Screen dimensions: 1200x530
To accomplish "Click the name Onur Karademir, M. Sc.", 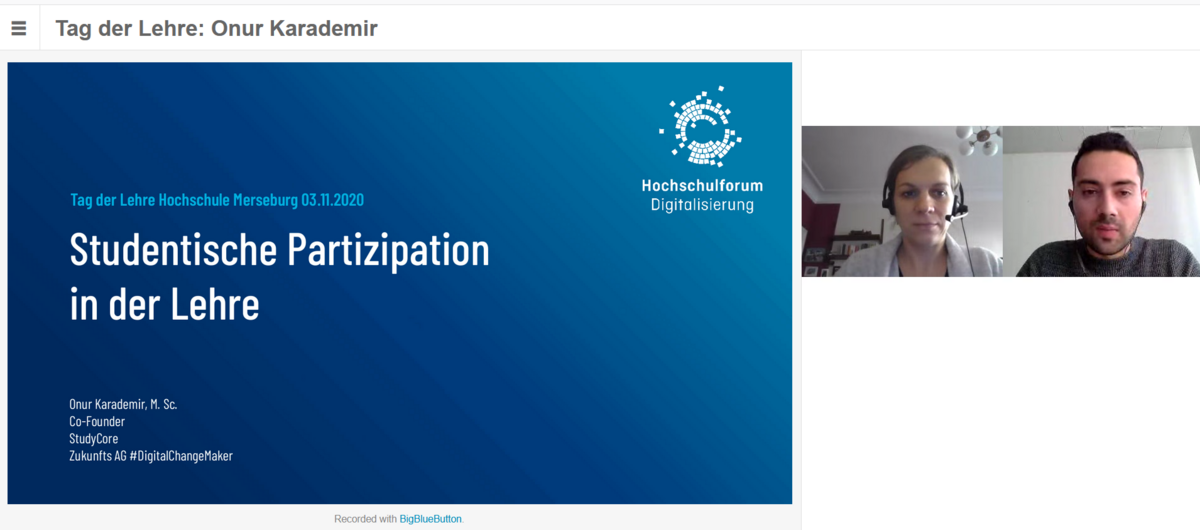I will 123,404.
